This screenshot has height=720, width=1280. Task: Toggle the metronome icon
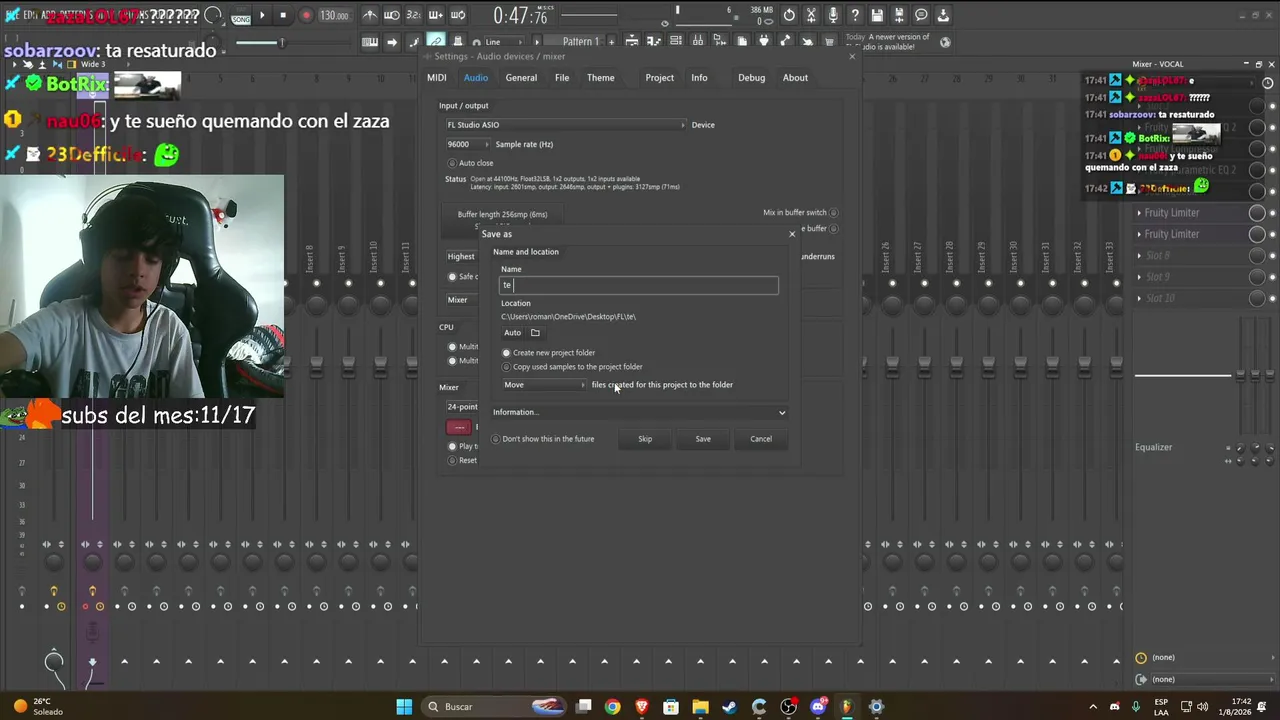pyautogui.click(x=370, y=15)
